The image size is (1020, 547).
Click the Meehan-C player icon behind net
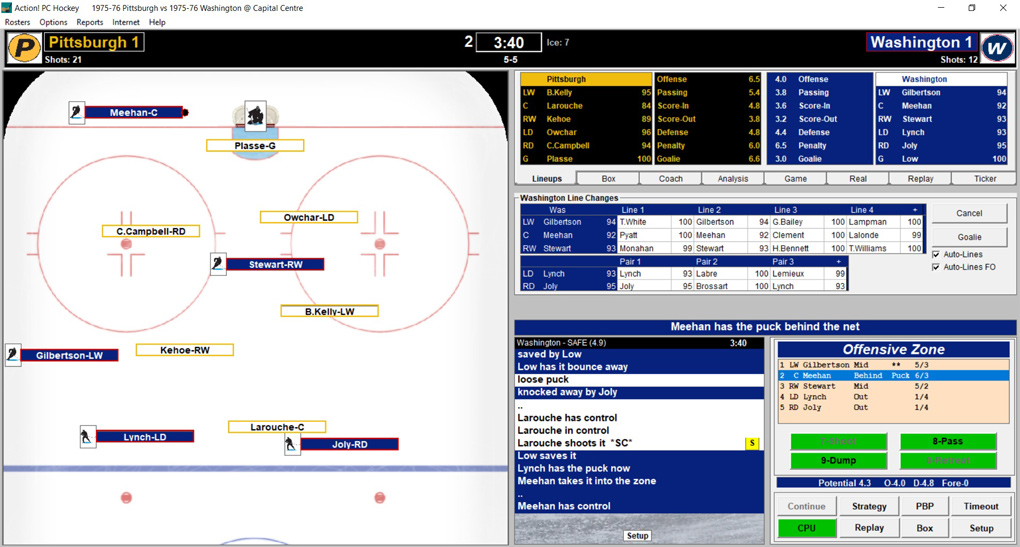(77, 113)
